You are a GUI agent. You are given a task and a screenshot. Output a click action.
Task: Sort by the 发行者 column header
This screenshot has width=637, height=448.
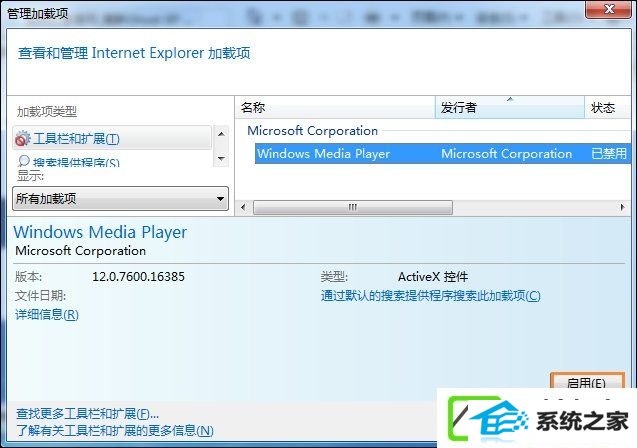point(510,108)
